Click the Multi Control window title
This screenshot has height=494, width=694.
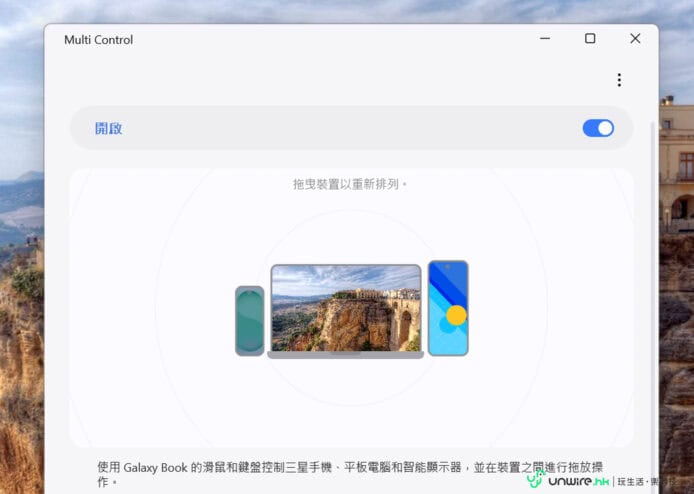[98, 40]
